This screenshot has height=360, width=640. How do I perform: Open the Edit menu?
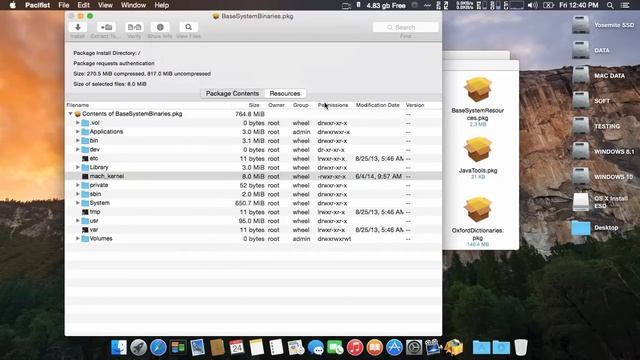[83, 5]
